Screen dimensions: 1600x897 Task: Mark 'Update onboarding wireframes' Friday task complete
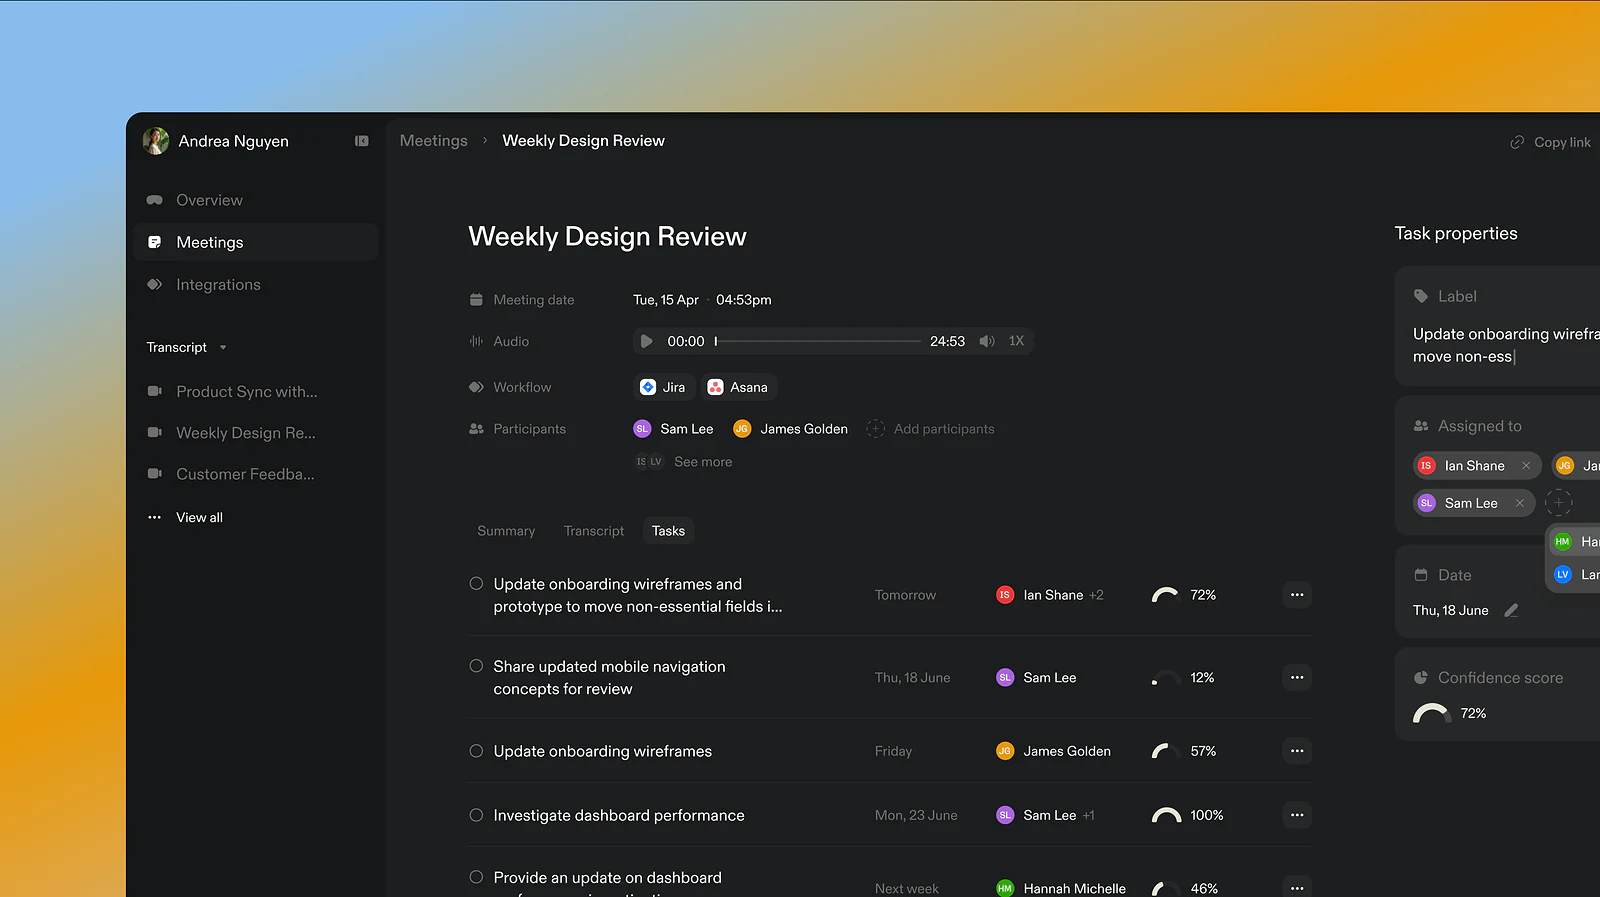tap(476, 751)
